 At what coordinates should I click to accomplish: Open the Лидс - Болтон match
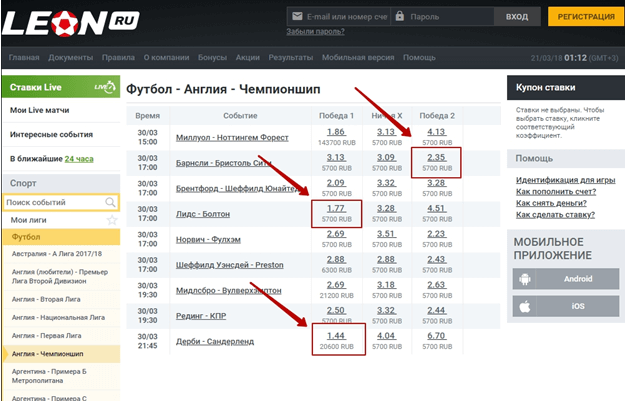203,214
